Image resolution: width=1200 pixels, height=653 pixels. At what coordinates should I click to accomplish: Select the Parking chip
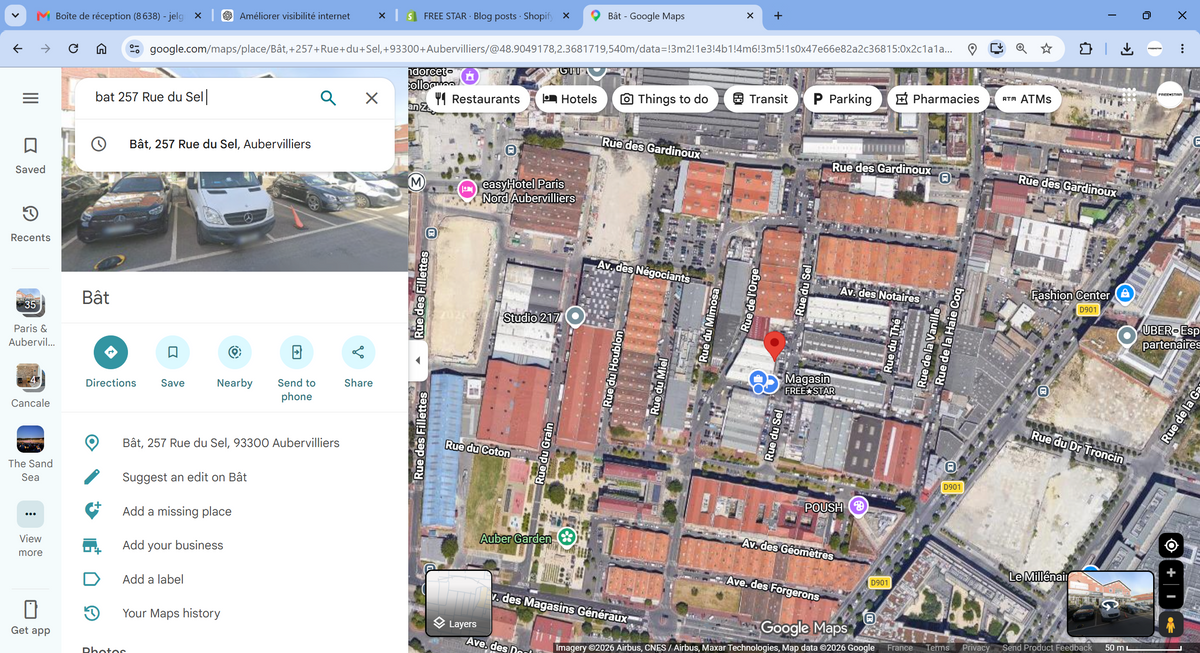[842, 99]
